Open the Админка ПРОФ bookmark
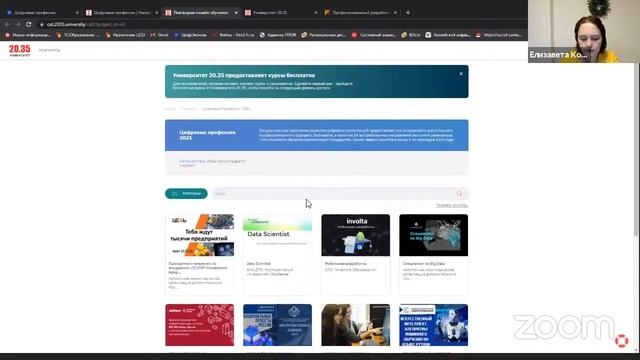 click(278, 35)
